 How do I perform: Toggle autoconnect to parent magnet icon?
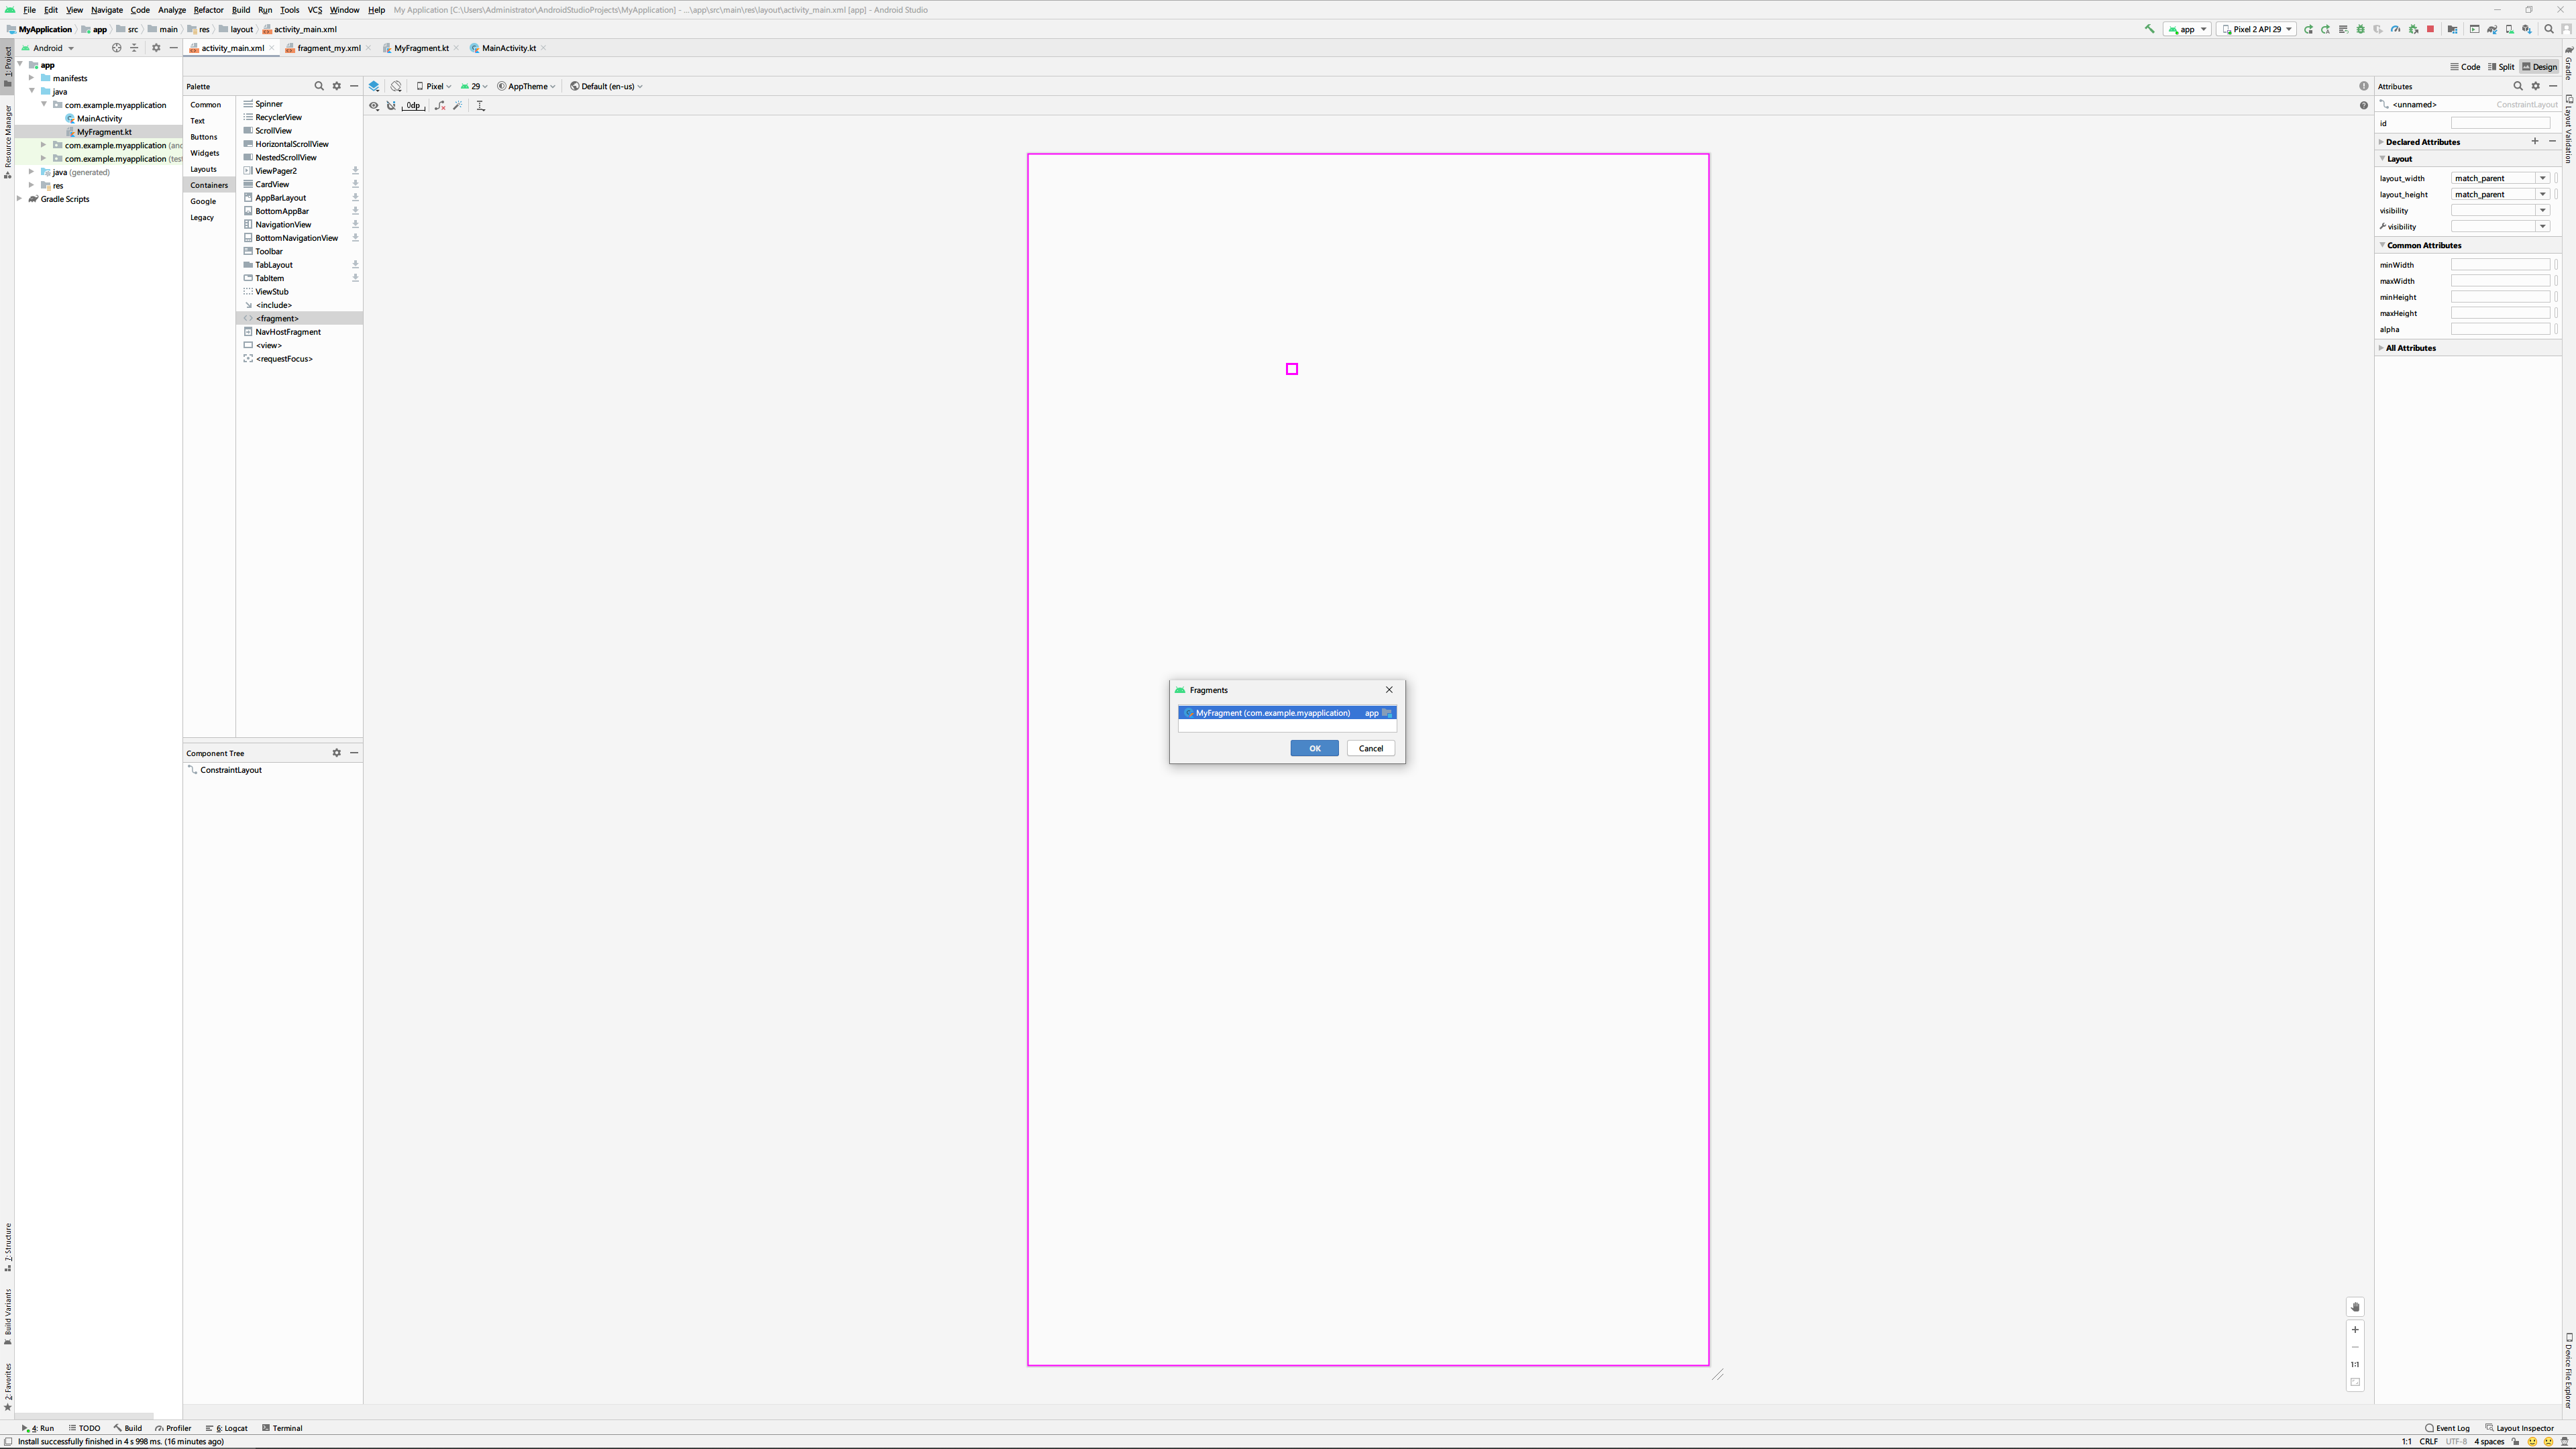[391, 106]
